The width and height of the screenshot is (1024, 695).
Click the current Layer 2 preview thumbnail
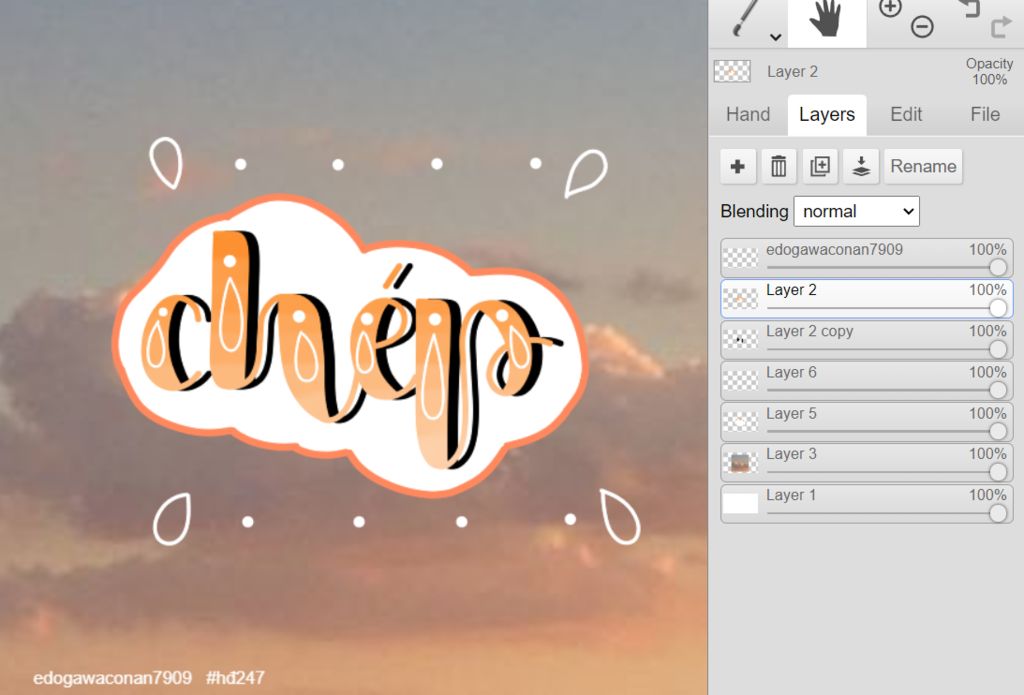click(732, 71)
